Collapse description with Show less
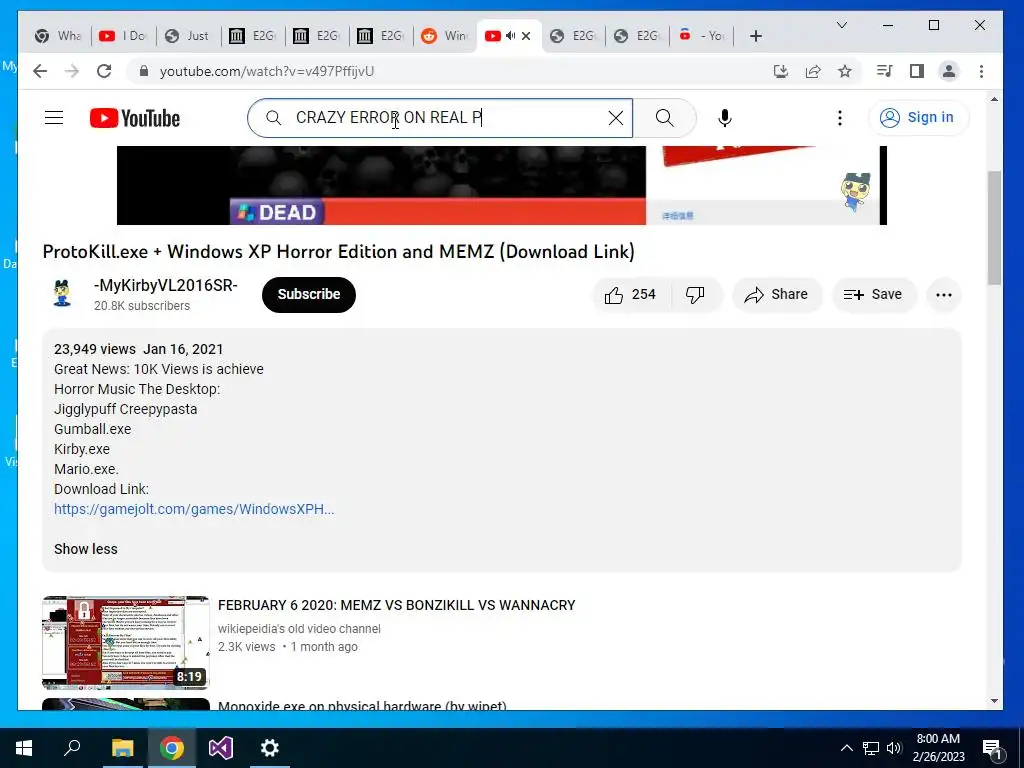 [86, 549]
